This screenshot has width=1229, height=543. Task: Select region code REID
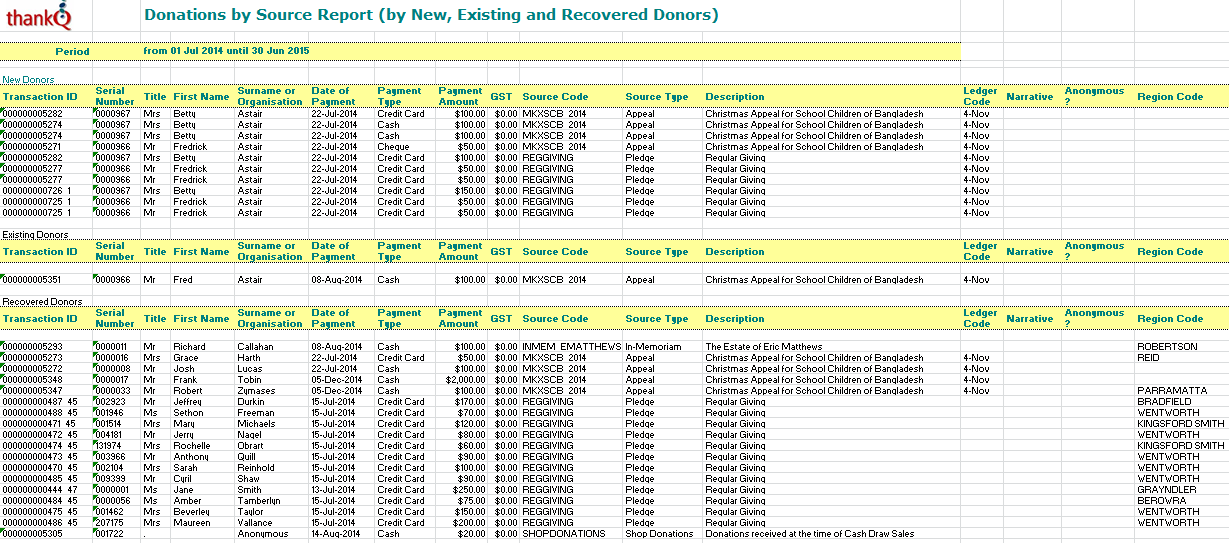pyautogui.click(x=1148, y=358)
